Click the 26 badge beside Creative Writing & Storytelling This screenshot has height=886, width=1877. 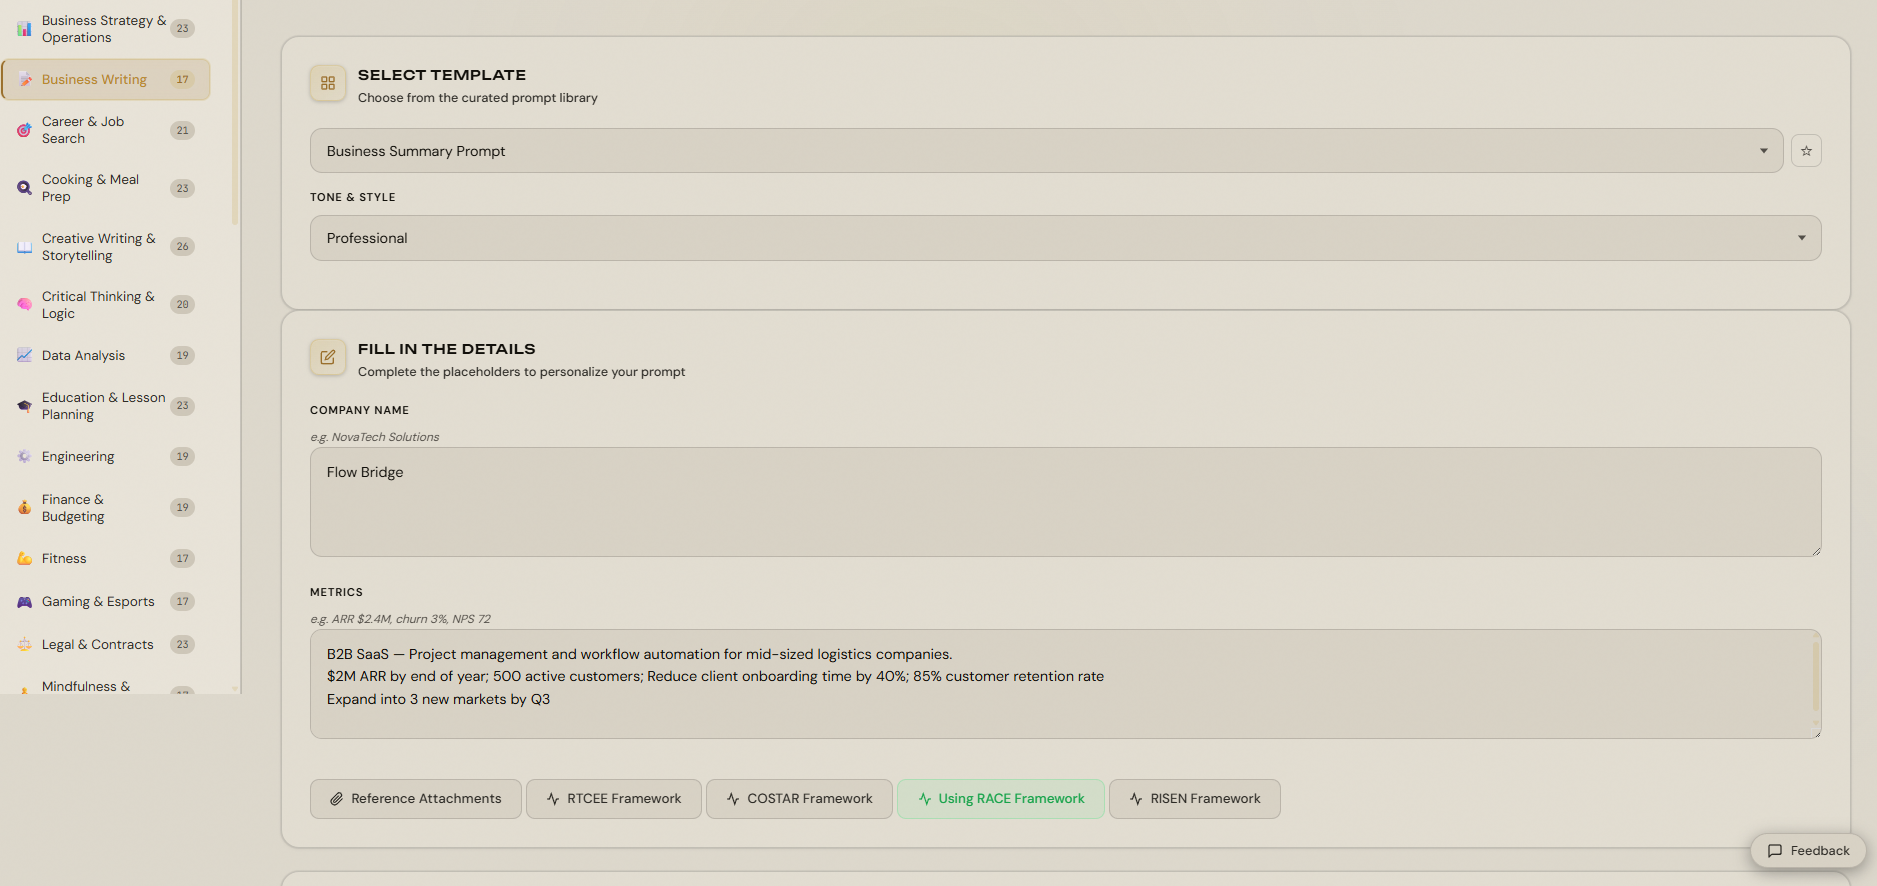pos(182,247)
